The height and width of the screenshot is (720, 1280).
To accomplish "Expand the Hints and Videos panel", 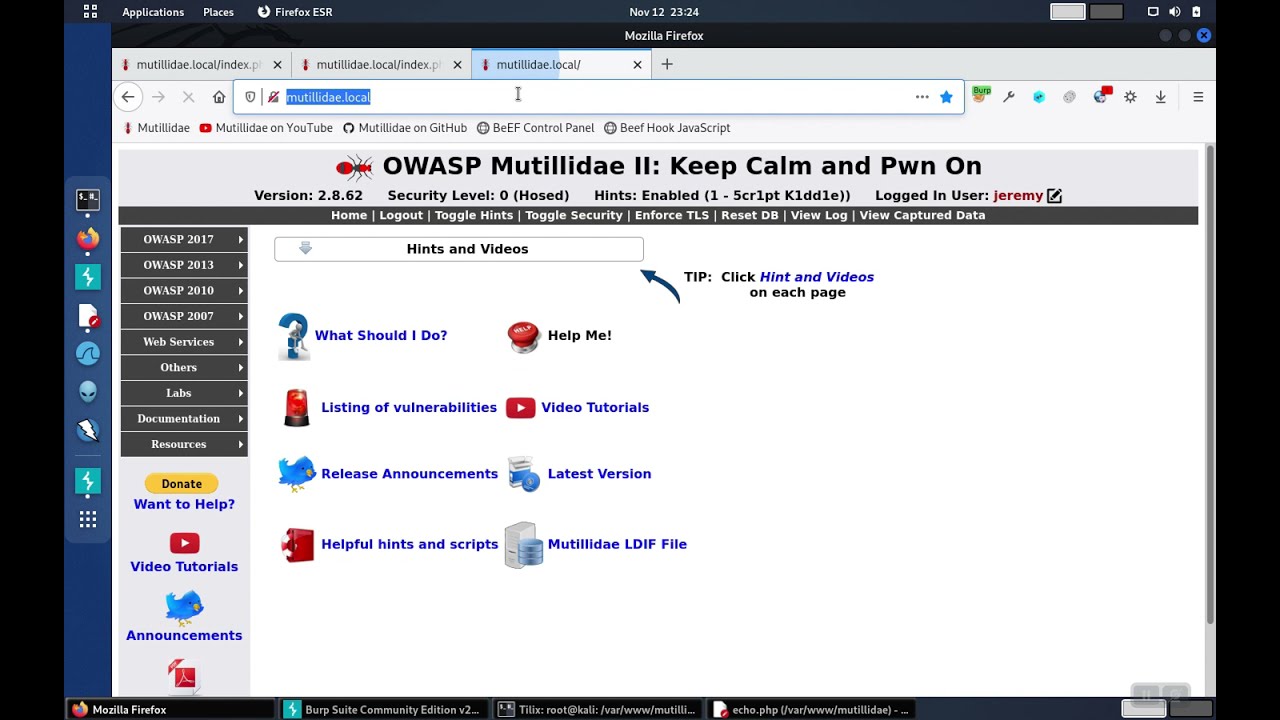I will click(x=459, y=249).
